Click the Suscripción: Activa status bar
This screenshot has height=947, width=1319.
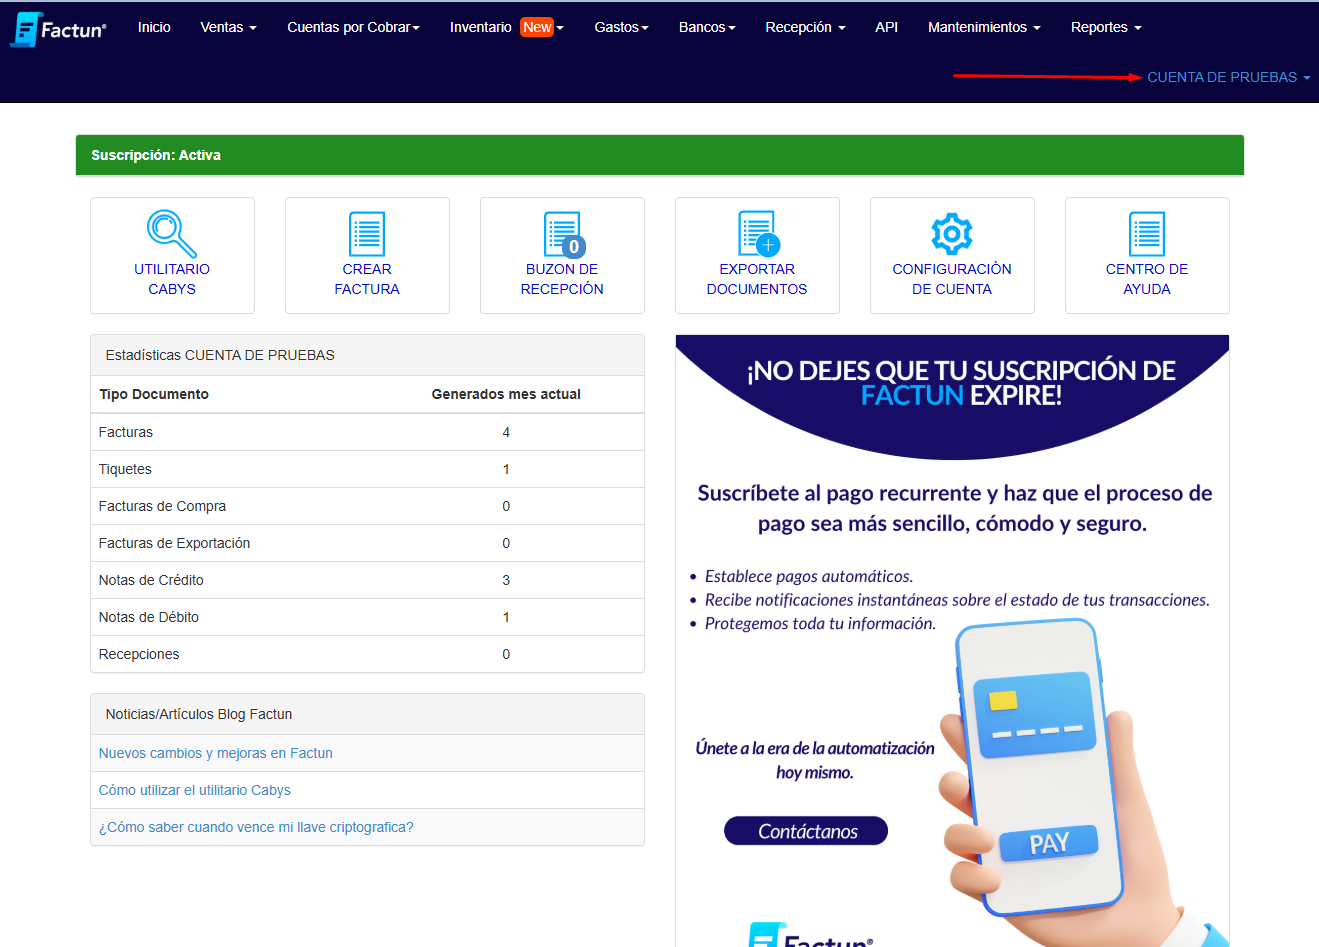coord(660,155)
